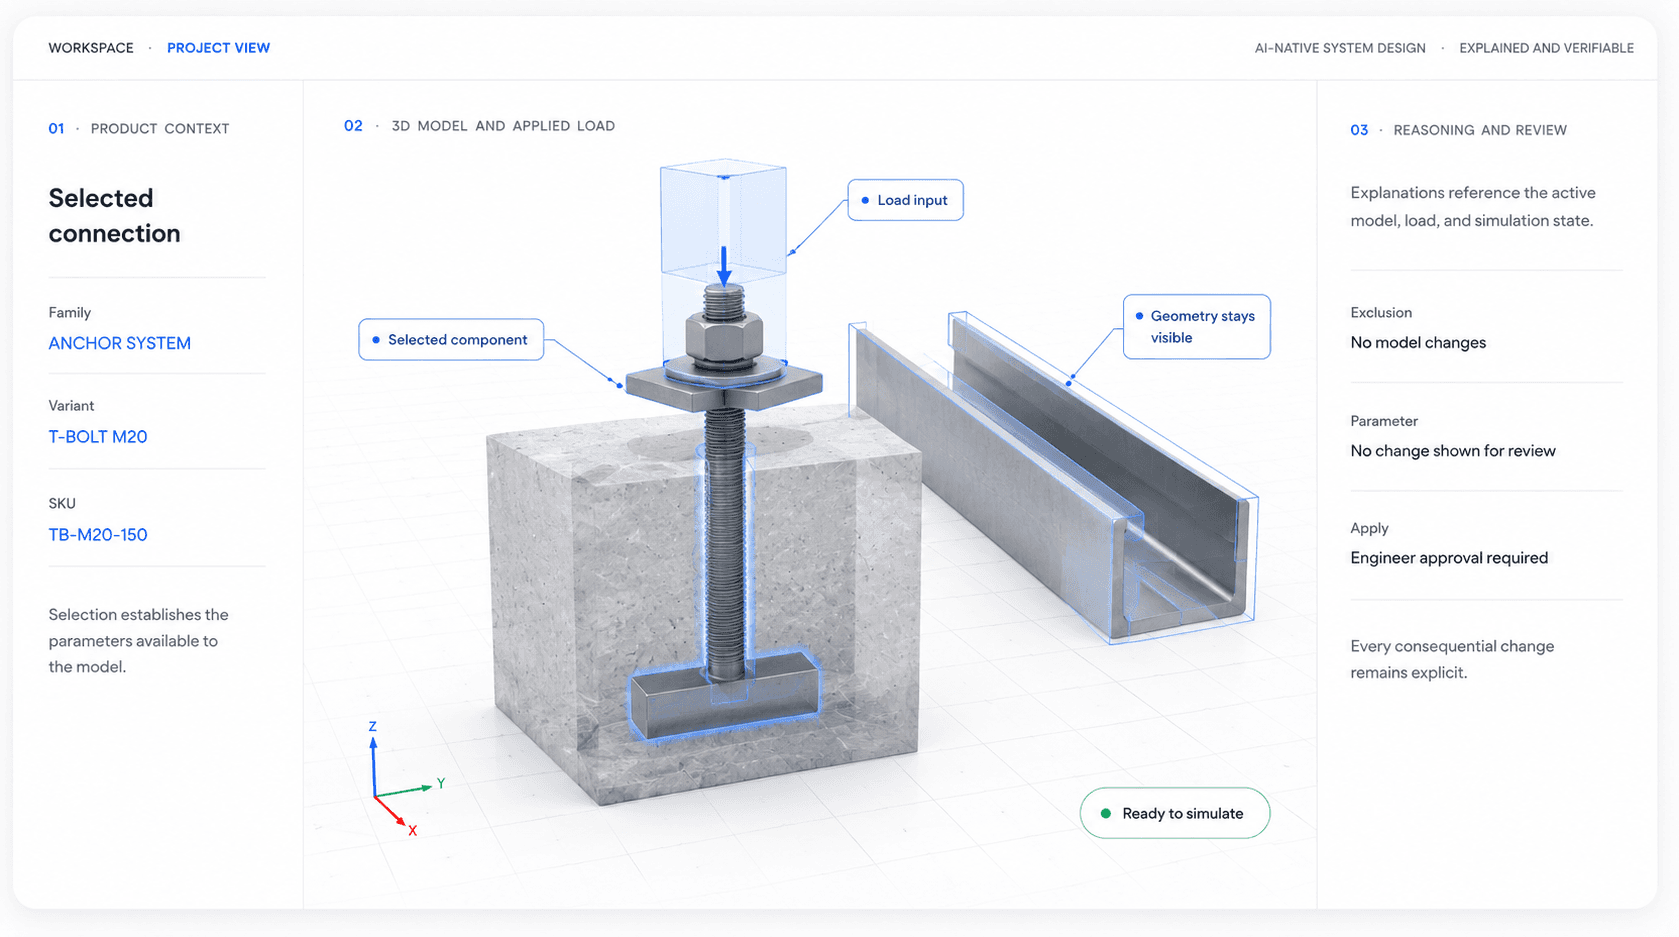The image size is (1679, 937).
Task: Open the WORKSPACE breadcrumb
Action: 91,48
